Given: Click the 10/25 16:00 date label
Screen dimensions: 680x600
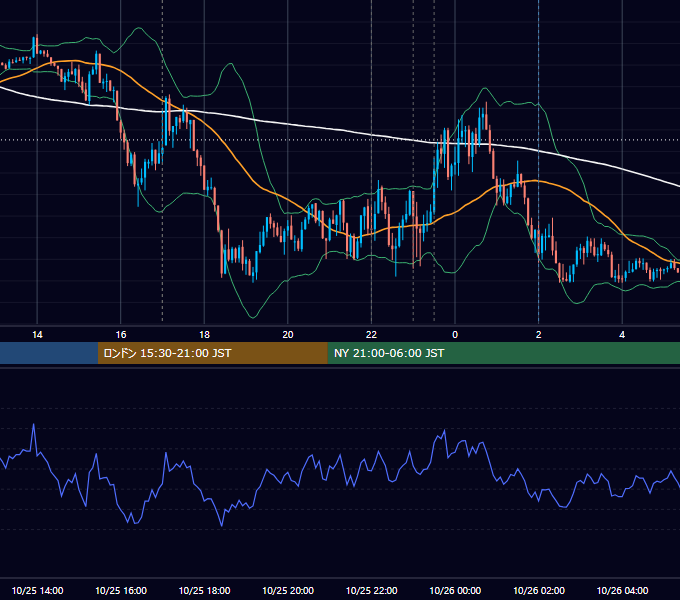Looking at the screenshot, I should (x=121, y=590).
